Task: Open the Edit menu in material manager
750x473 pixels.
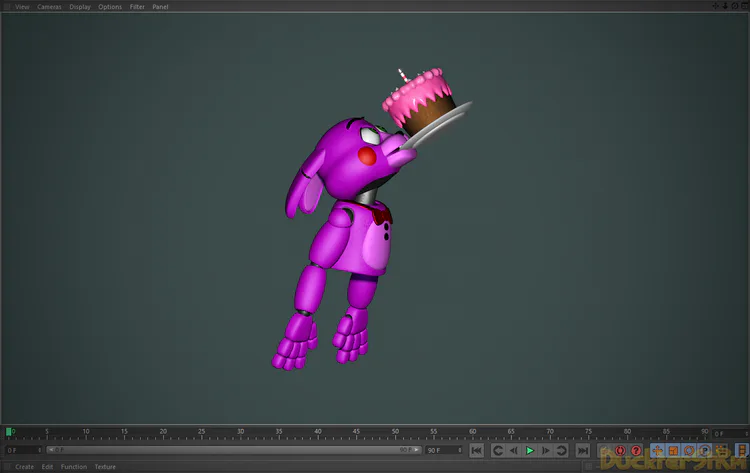Action: [x=47, y=467]
